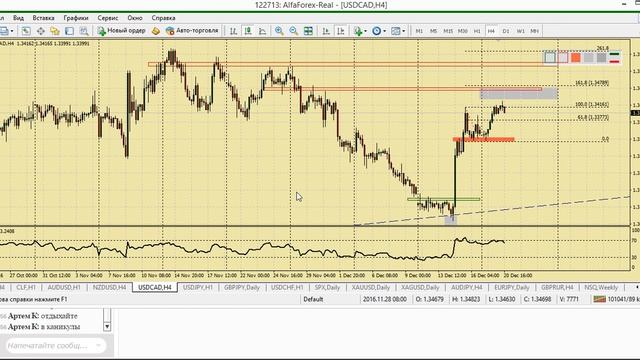640x360 pixels.
Task: Switch to USDCHF,H1 chart tab
Action: point(287,287)
